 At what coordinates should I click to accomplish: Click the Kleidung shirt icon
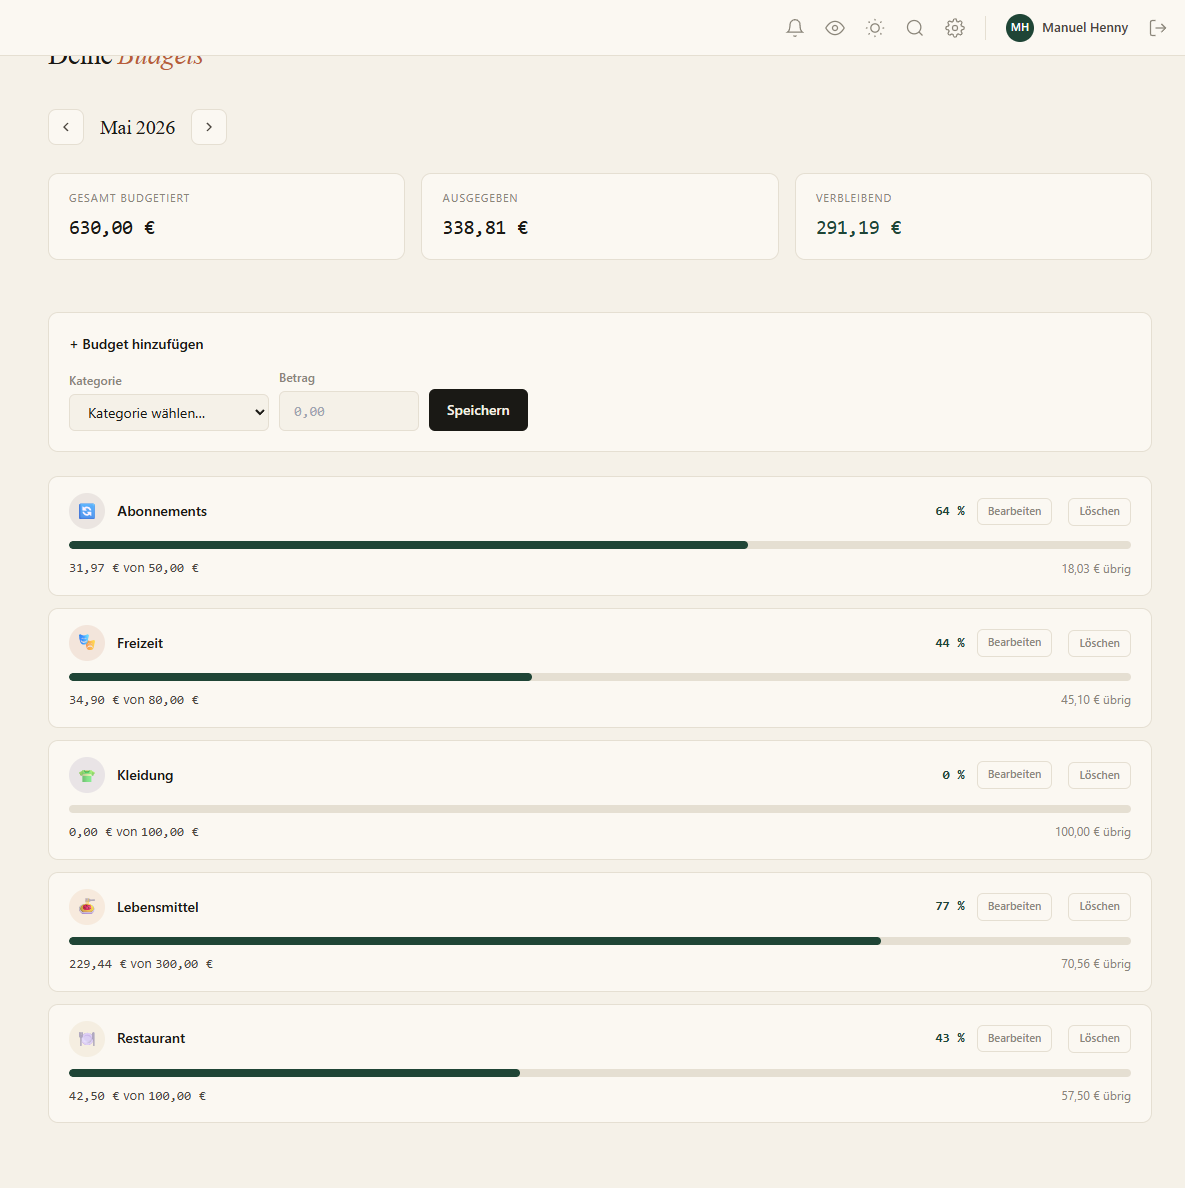[x=87, y=775]
